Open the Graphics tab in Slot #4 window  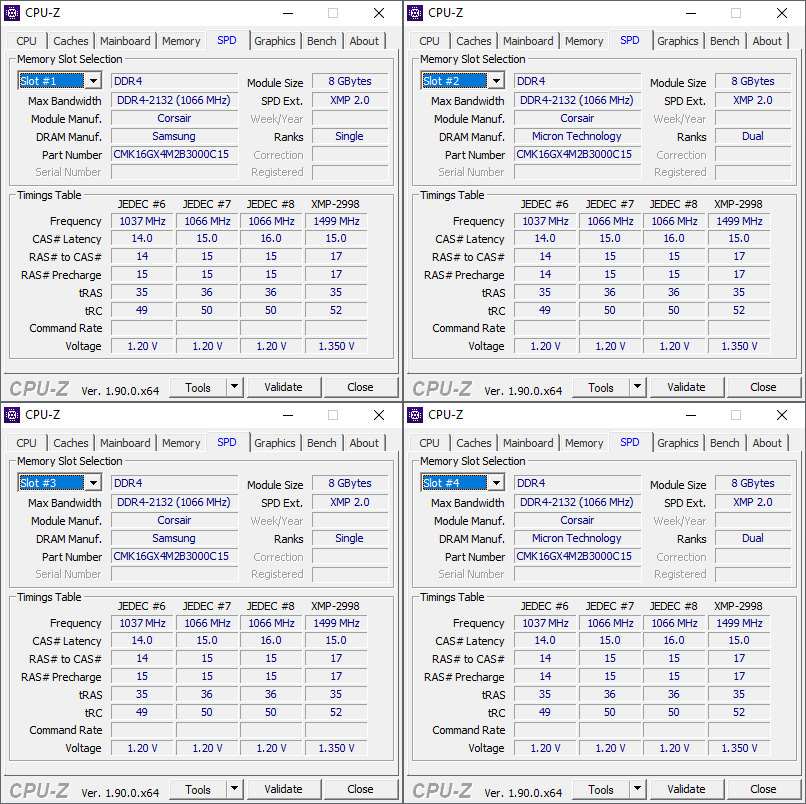(x=678, y=443)
